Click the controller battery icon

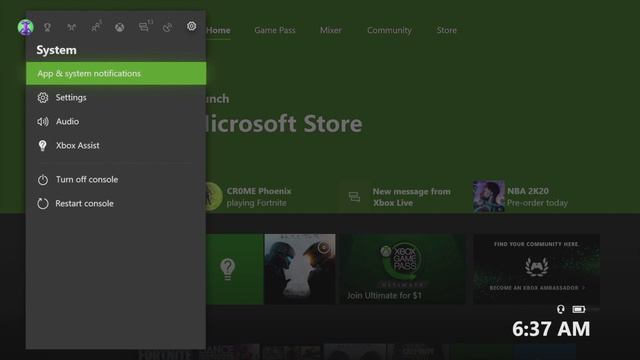pyautogui.click(x=579, y=309)
